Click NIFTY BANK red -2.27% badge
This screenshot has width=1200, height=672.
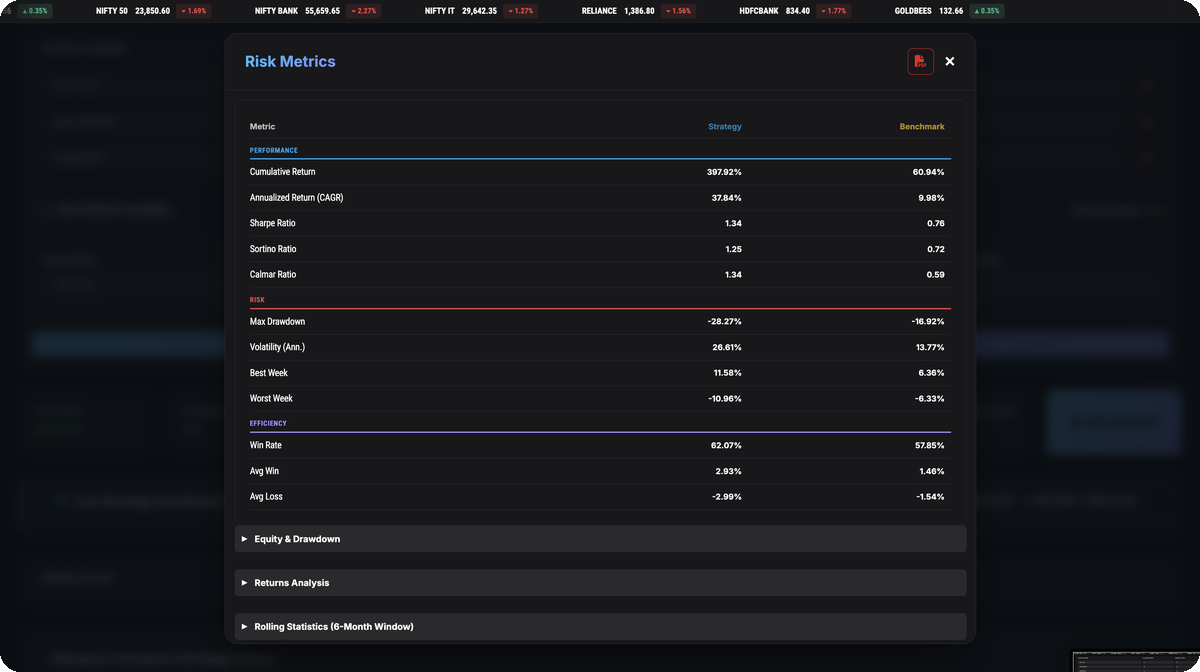pyautogui.click(x=365, y=11)
